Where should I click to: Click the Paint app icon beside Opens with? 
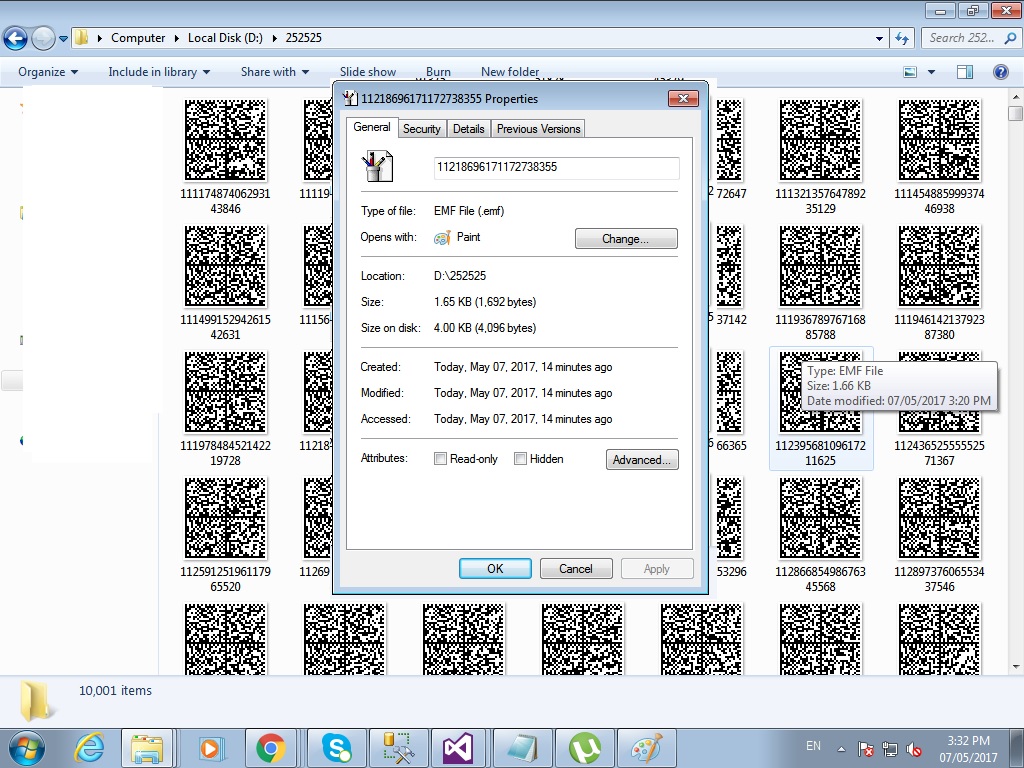point(442,238)
